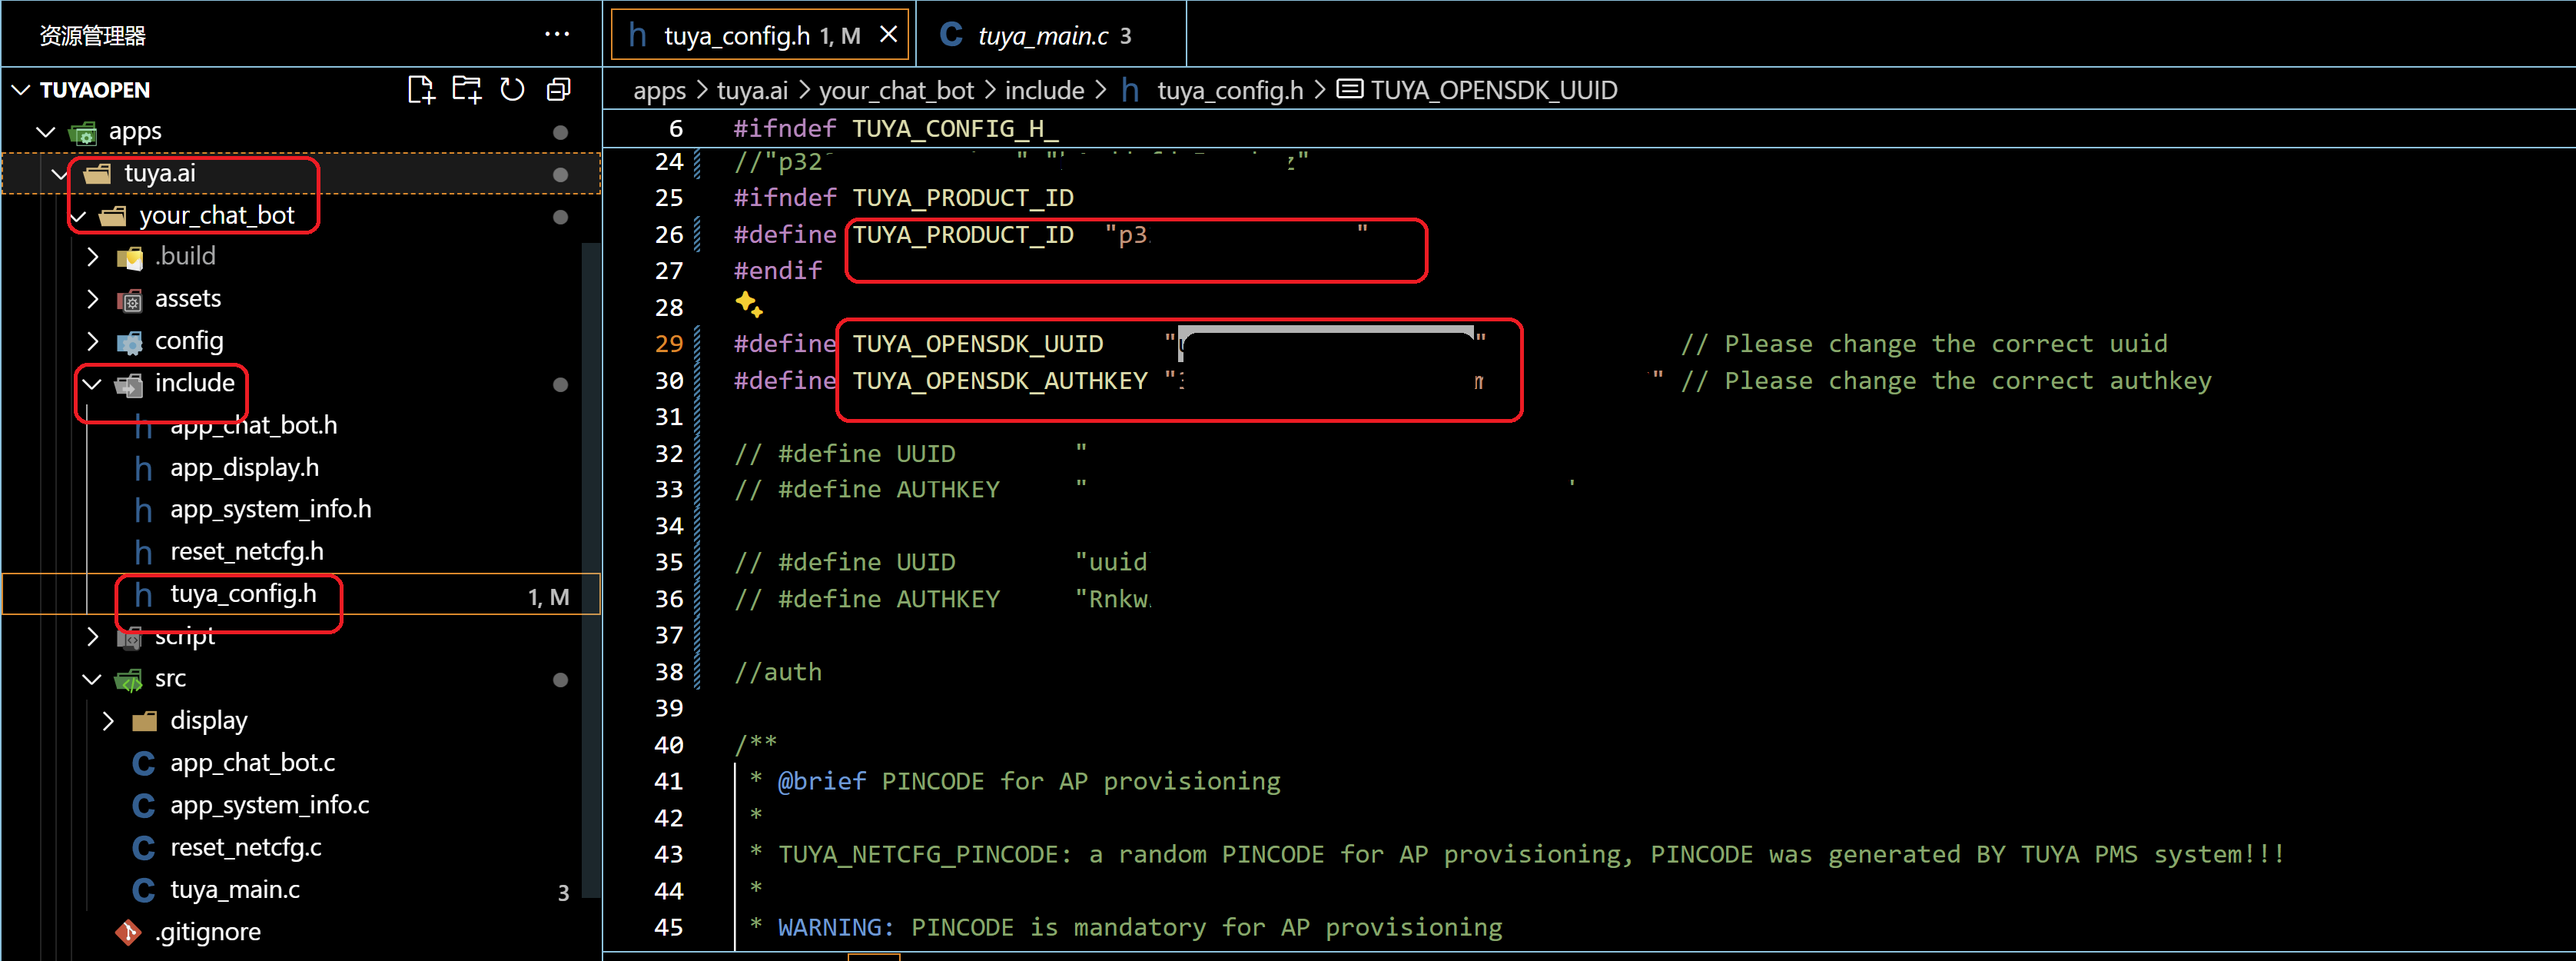The width and height of the screenshot is (2576, 961).
Task: Click the symbol icon before TUYA_OPENSDK_UUID breadcrumb
Action: 1349,90
